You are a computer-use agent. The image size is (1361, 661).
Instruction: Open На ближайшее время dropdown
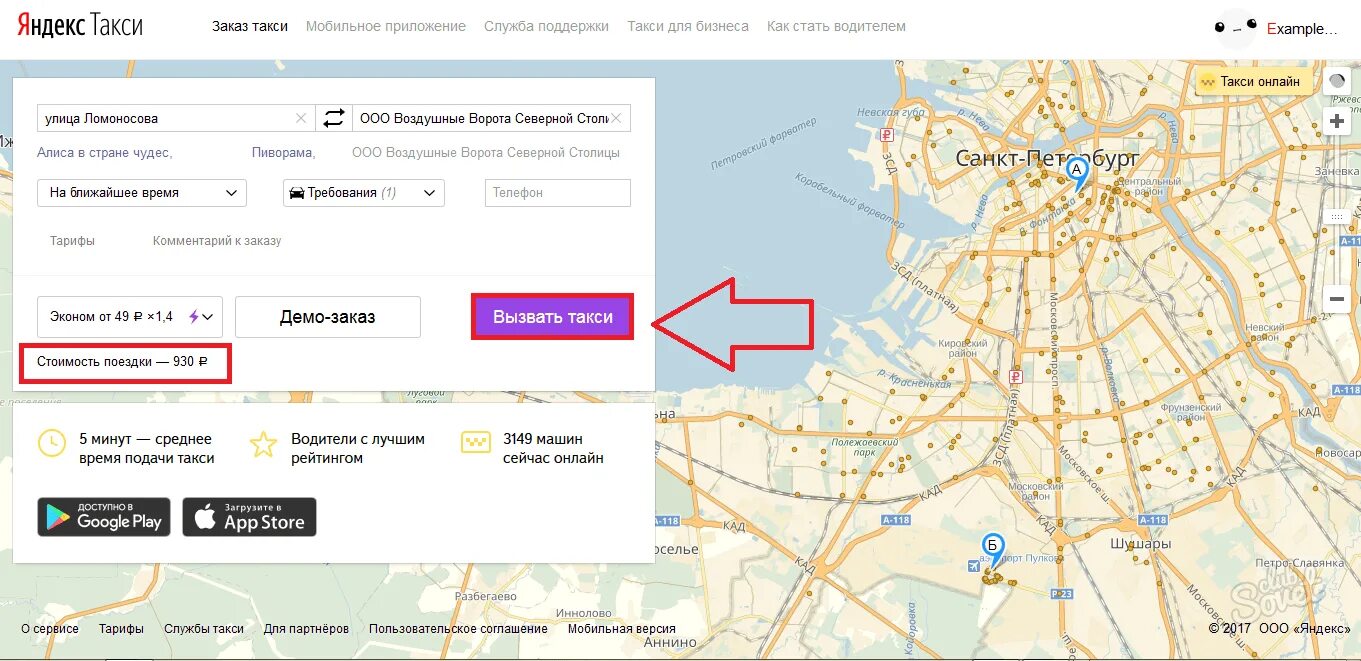click(x=142, y=193)
